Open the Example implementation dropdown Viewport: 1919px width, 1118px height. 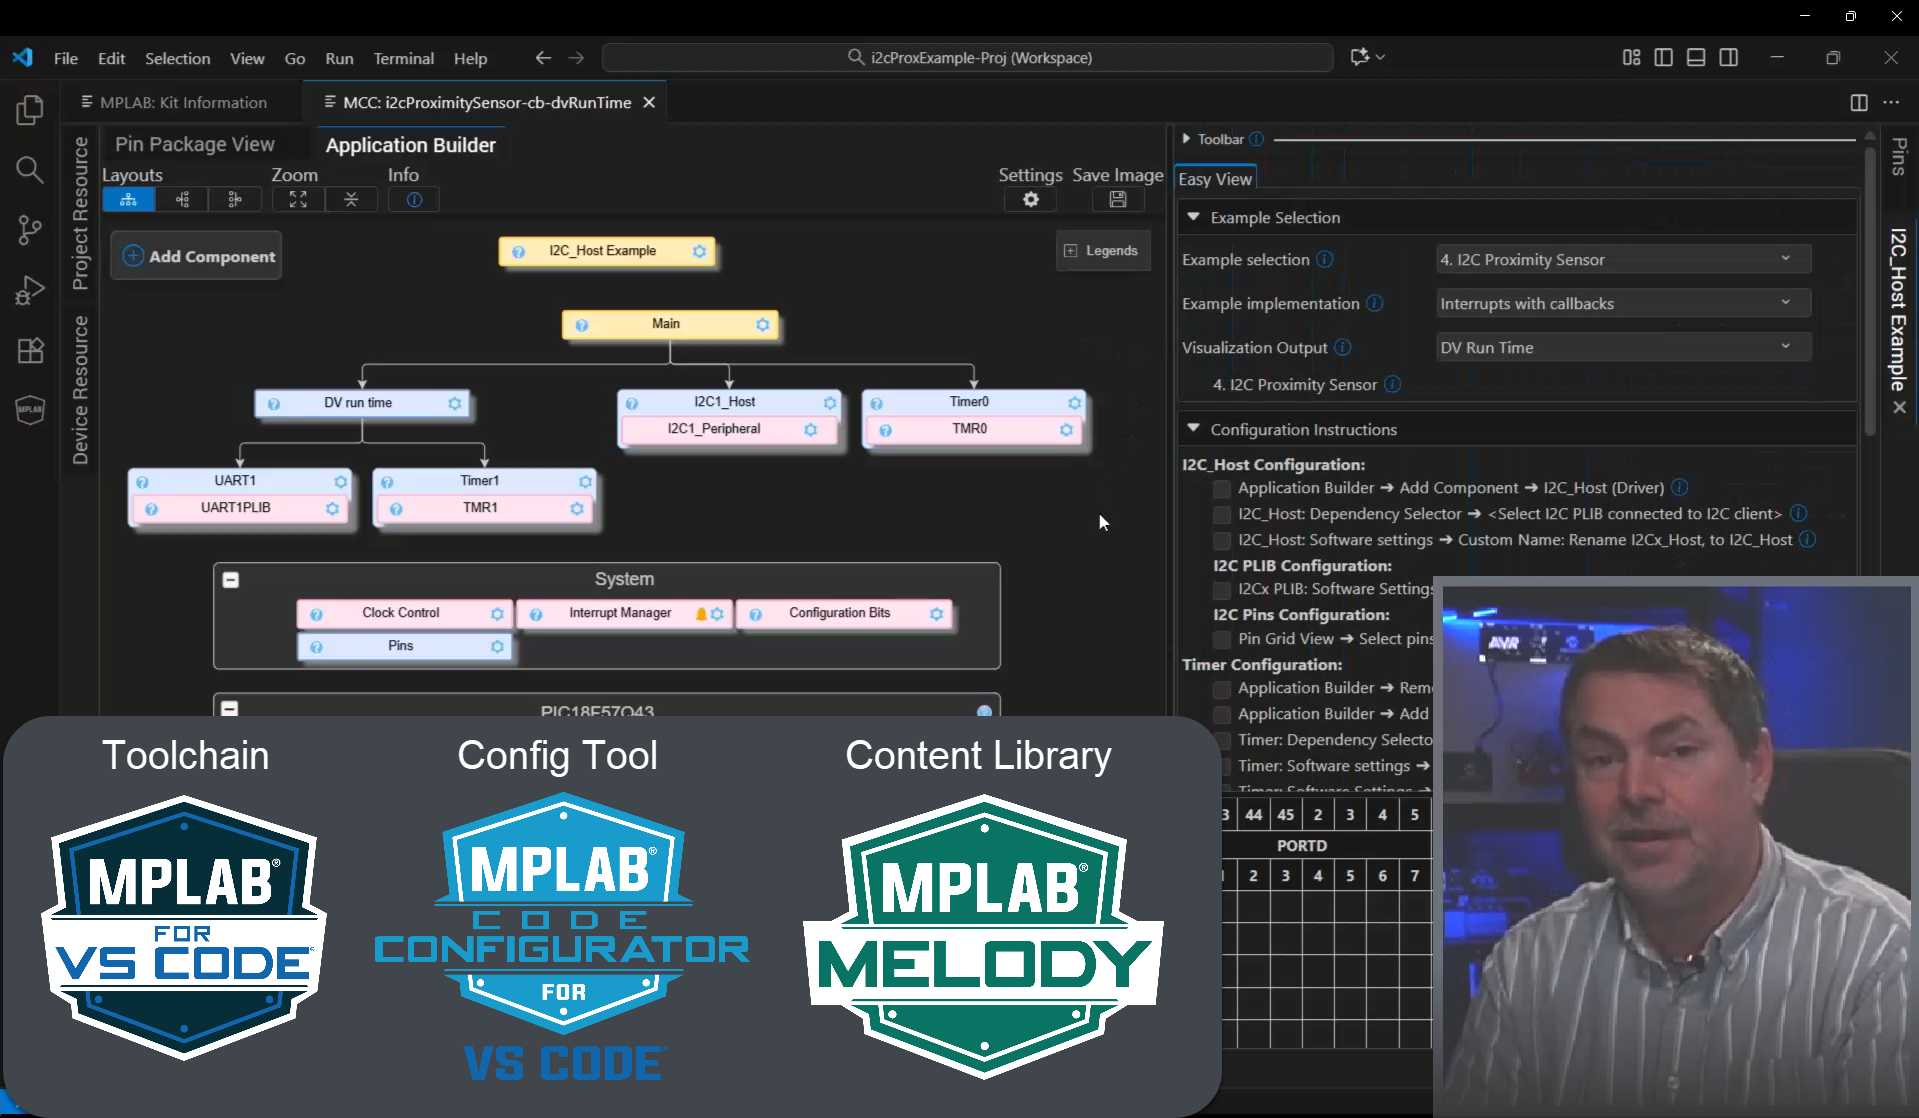pos(1622,304)
